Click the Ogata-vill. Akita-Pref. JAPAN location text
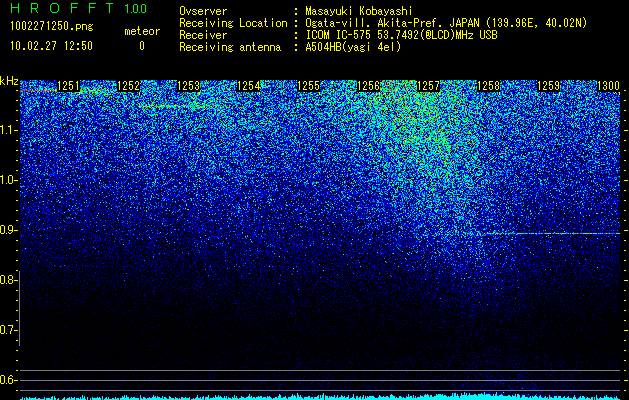The width and height of the screenshot is (629, 400). (x=447, y=24)
